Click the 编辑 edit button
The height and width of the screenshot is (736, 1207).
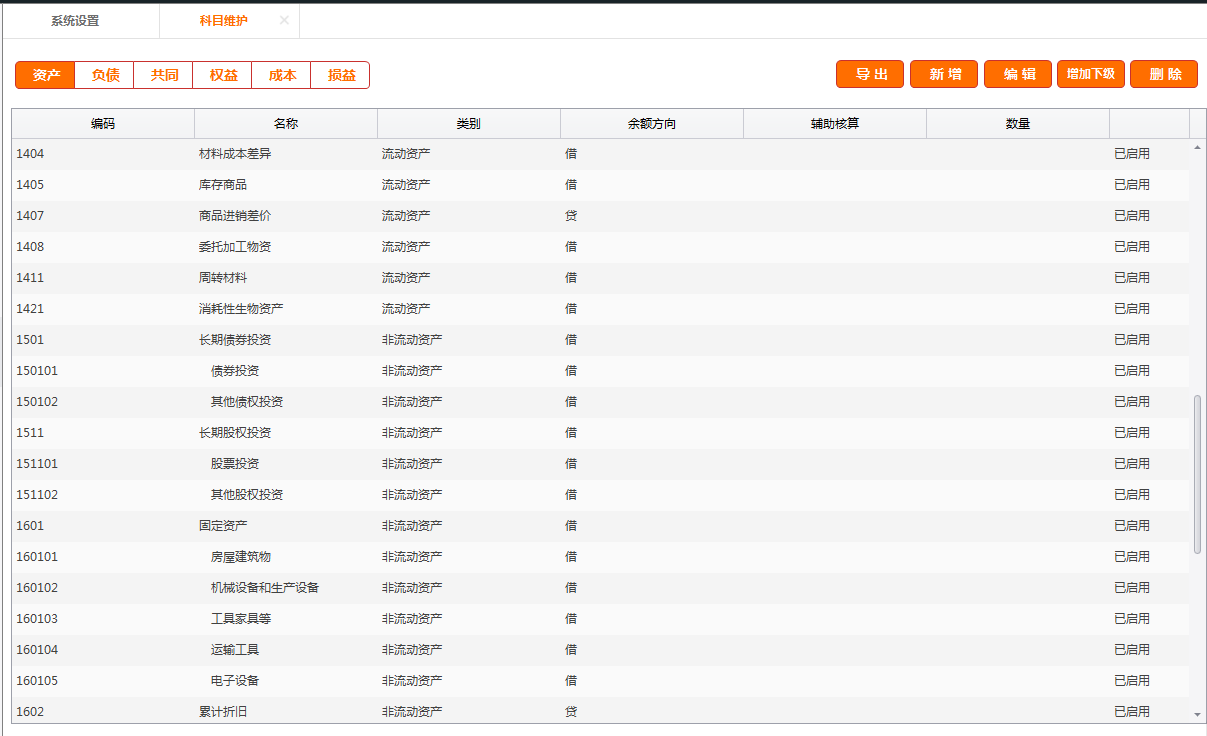1018,74
